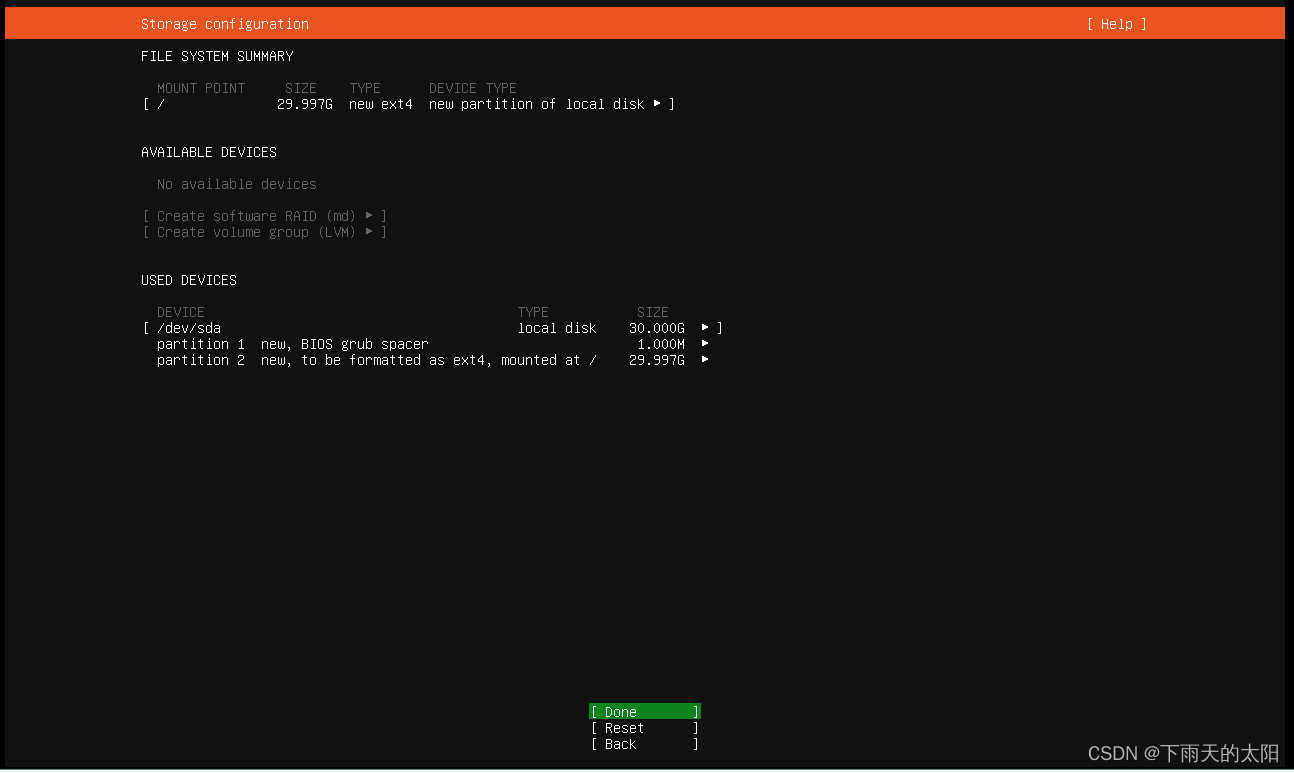Click 'new partition of local disk' text
This screenshot has width=1294, height=773.
[537, 104]
